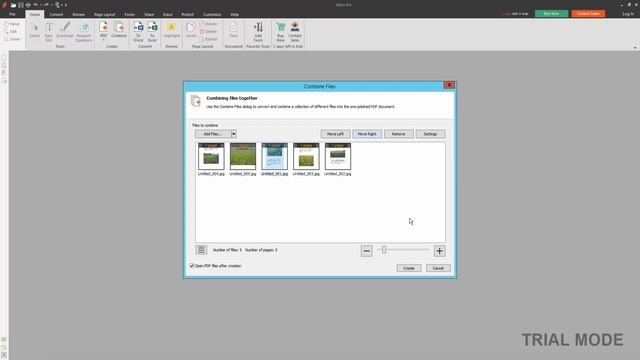The width and height of the screenshot is (640, 360).
Task: Activate the QuickSign tool in ribbon
Action: point(64,31)
